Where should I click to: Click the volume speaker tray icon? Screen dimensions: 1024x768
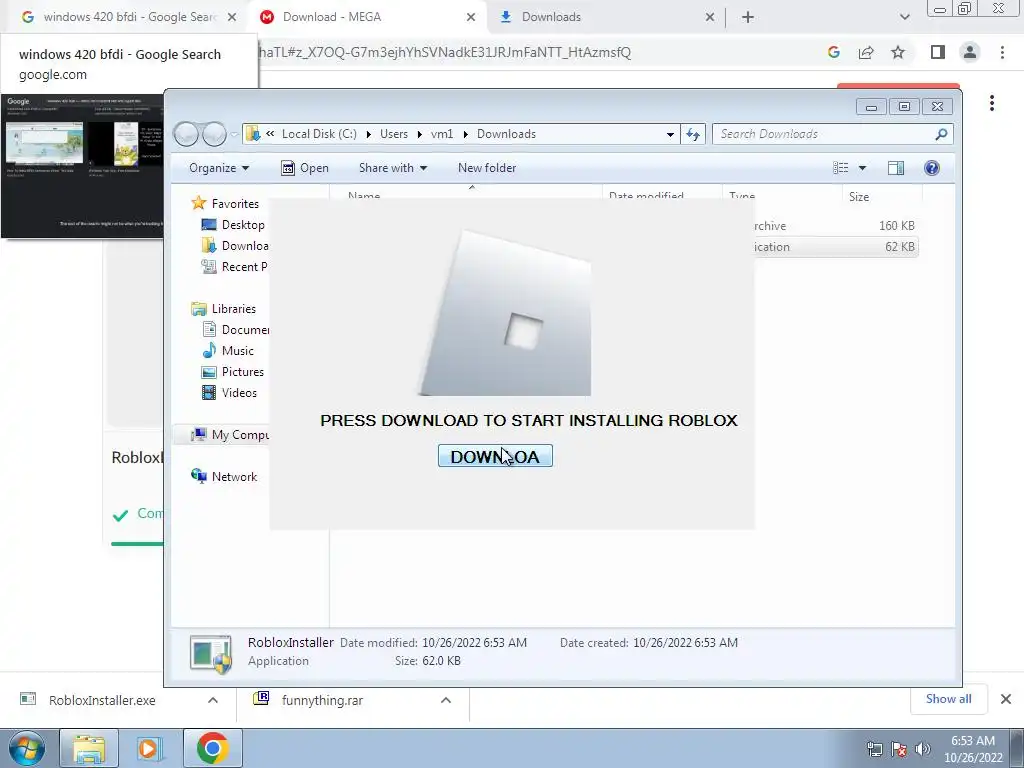pyautogui.click(x=922, y=749)
